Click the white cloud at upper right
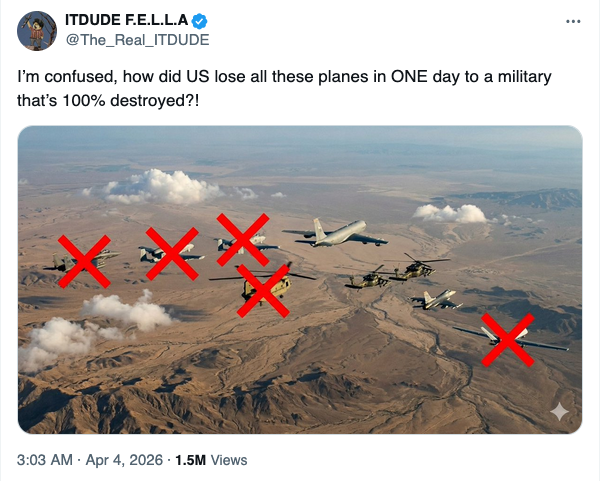604x481 pixels. click(x=450, y=212)
